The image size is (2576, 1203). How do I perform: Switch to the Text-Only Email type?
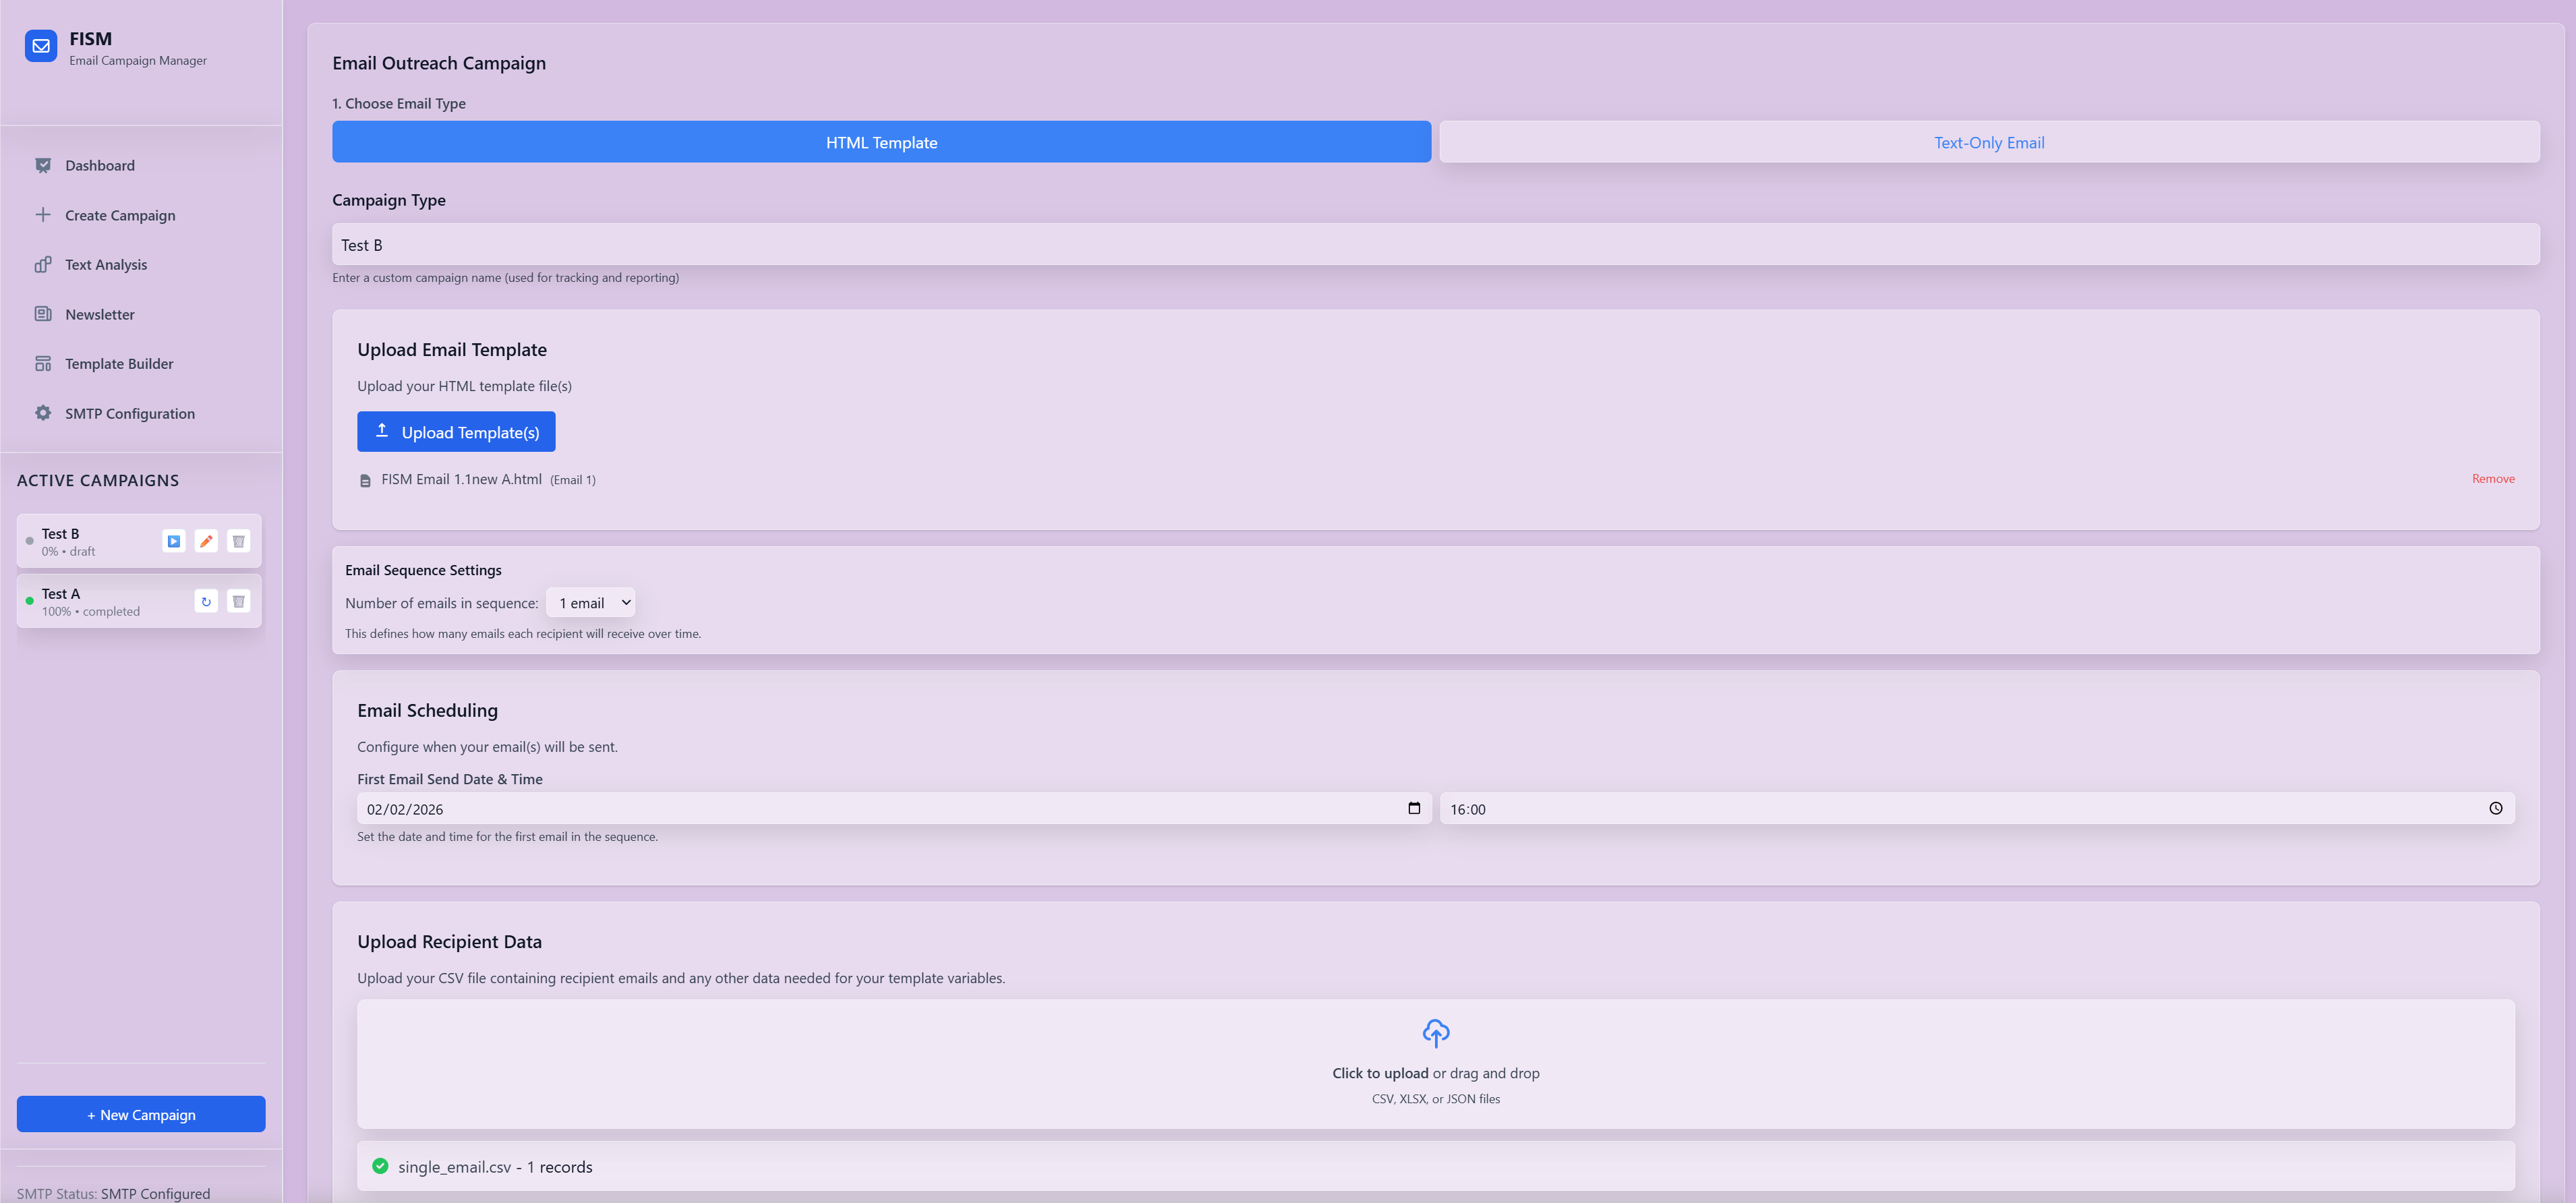click(x=1988, y=142)
